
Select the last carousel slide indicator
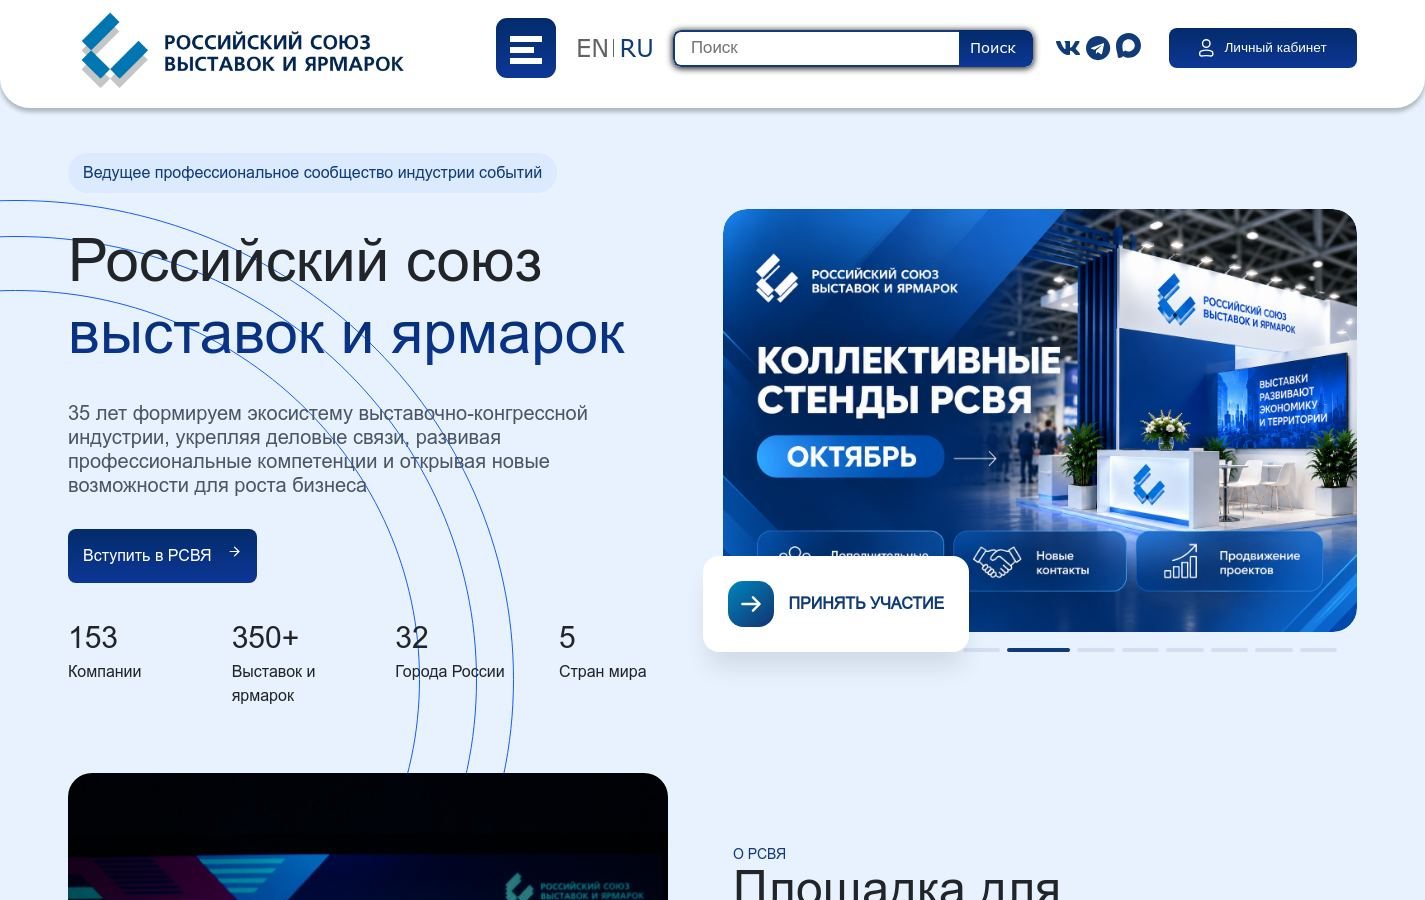pos(1318,650)
